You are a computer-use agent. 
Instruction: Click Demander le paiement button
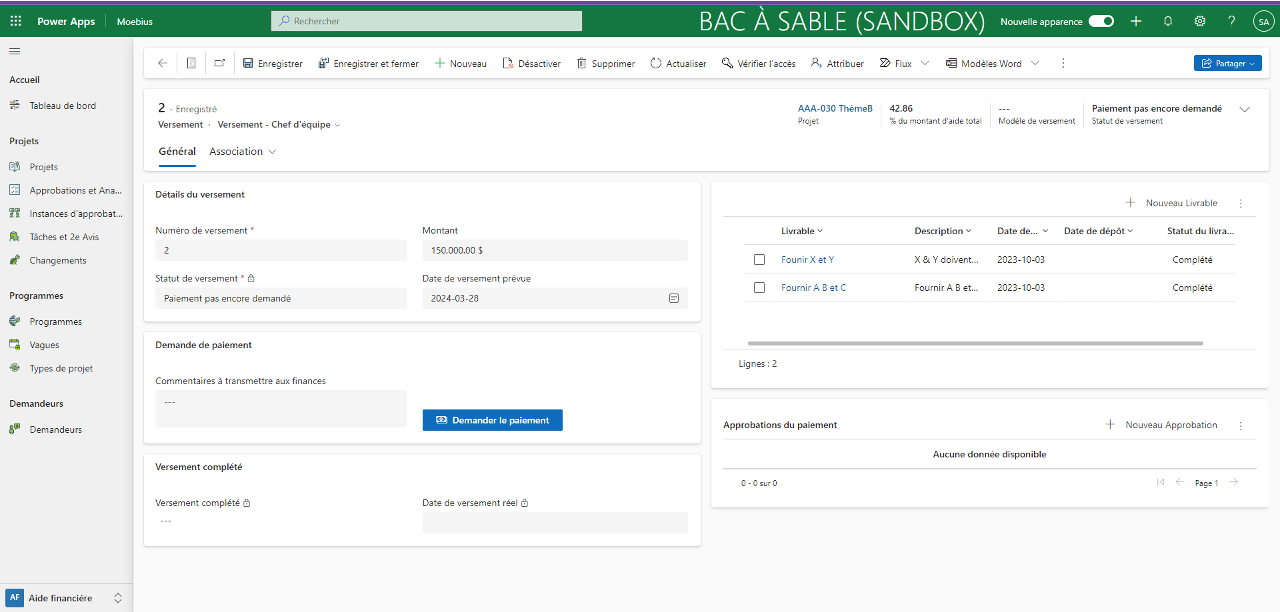tap(493, 420)
